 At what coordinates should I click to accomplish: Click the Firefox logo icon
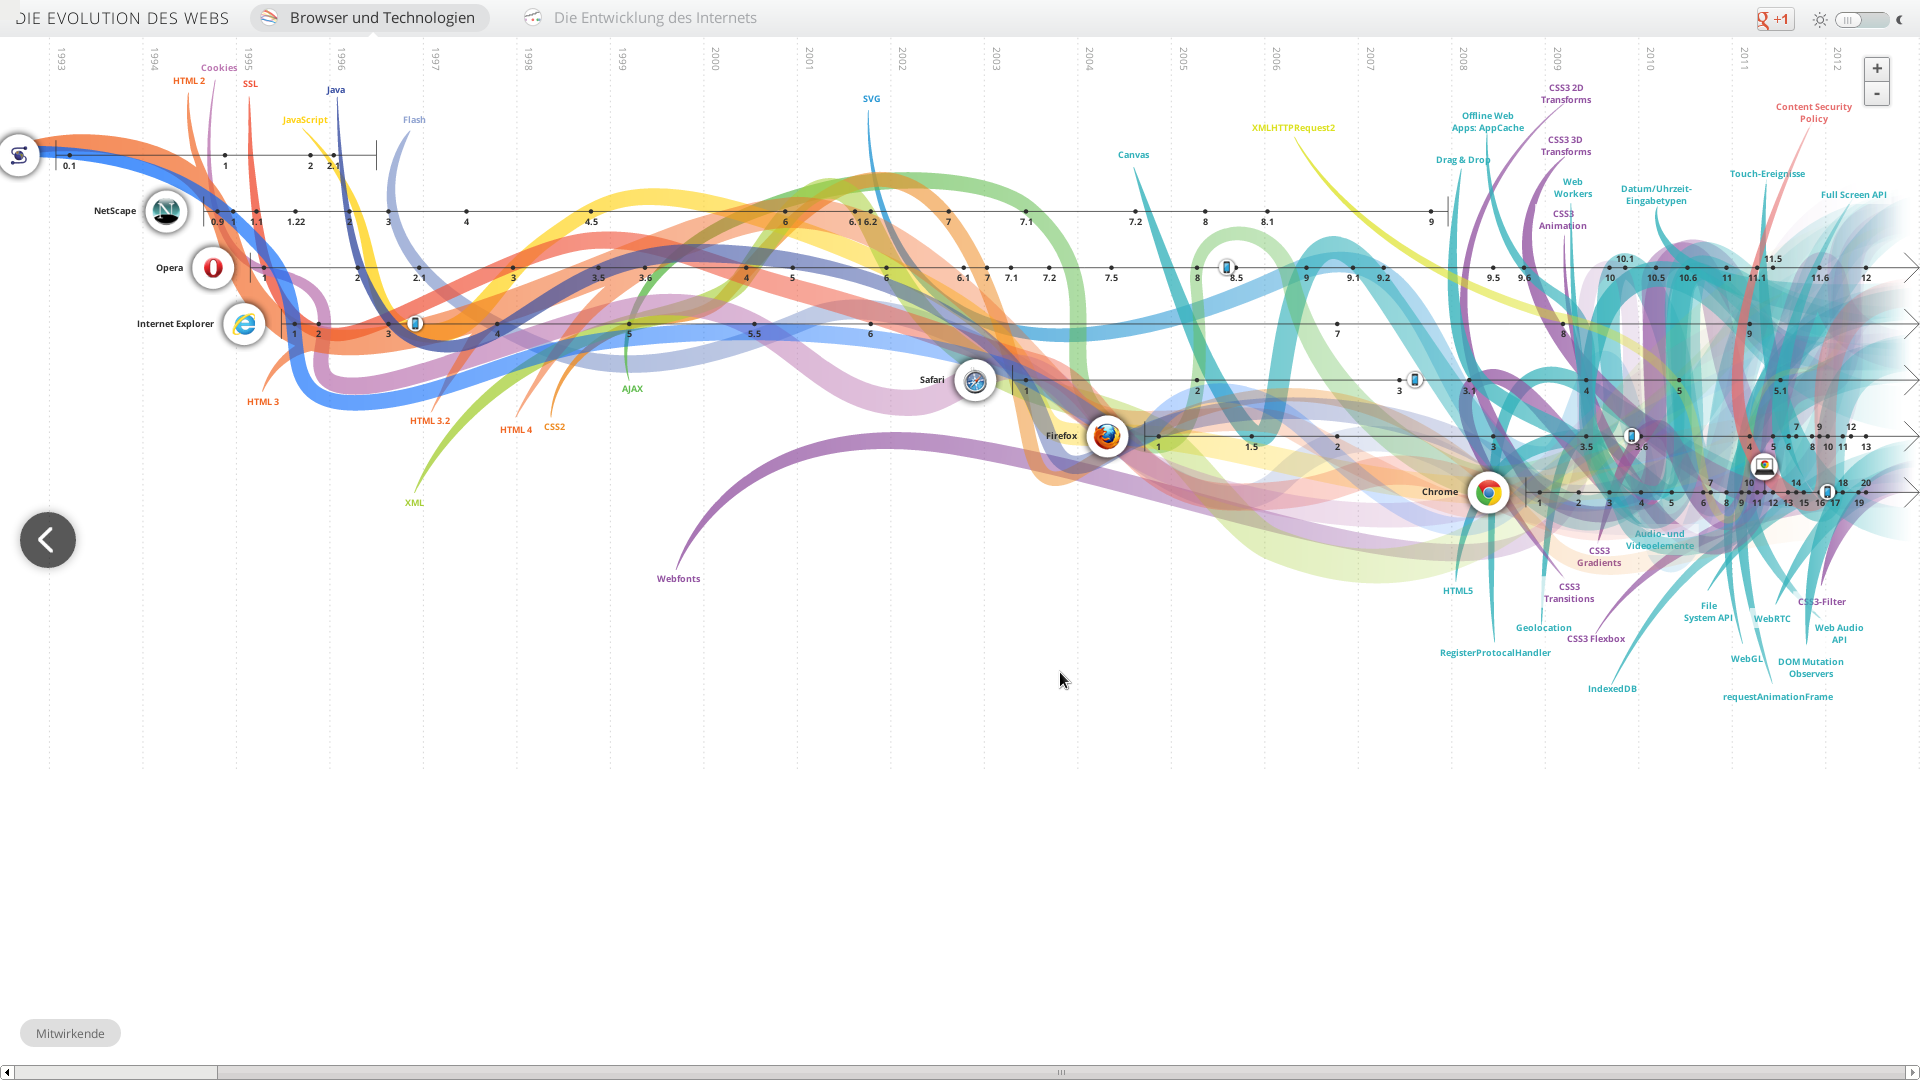pos(1107,436)
